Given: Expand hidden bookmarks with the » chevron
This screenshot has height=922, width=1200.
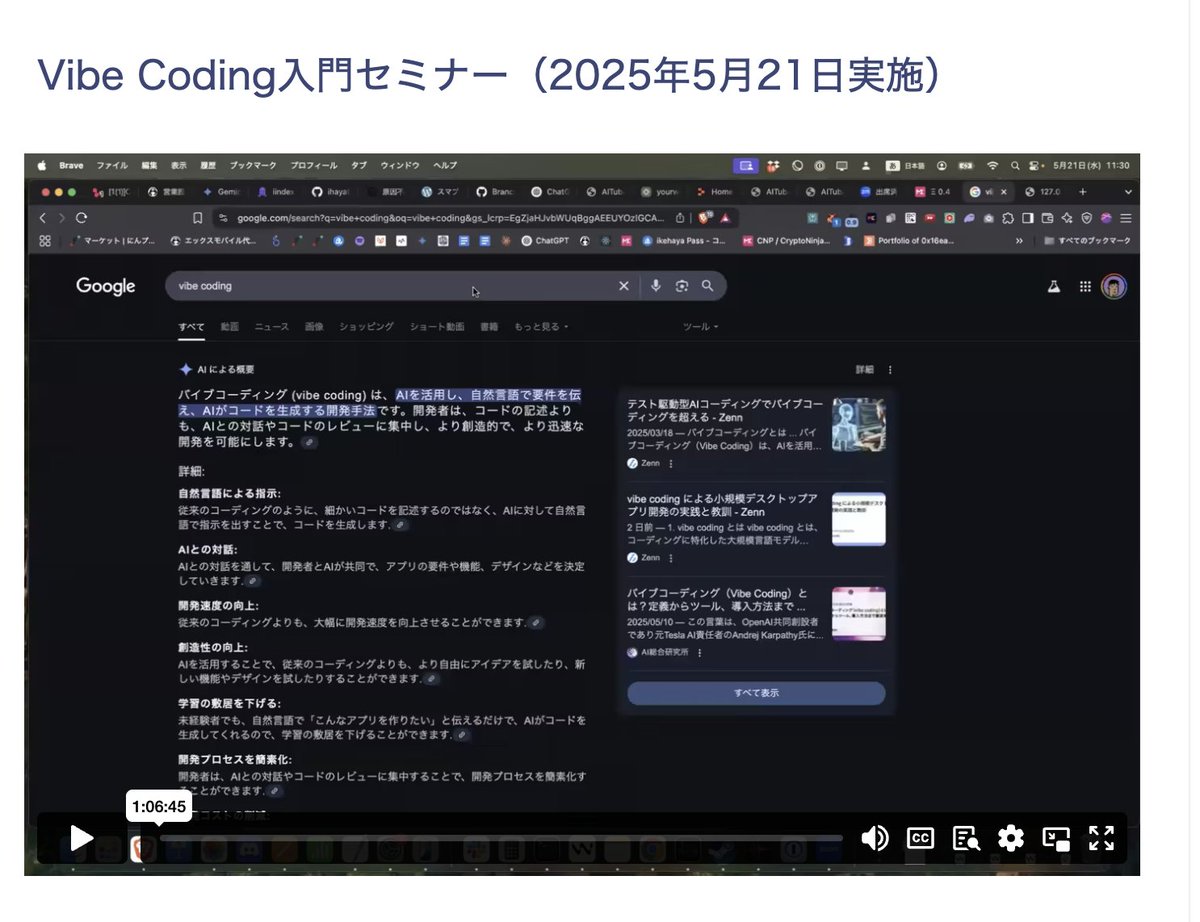Looking at the screenshot, I should 1019,241.
